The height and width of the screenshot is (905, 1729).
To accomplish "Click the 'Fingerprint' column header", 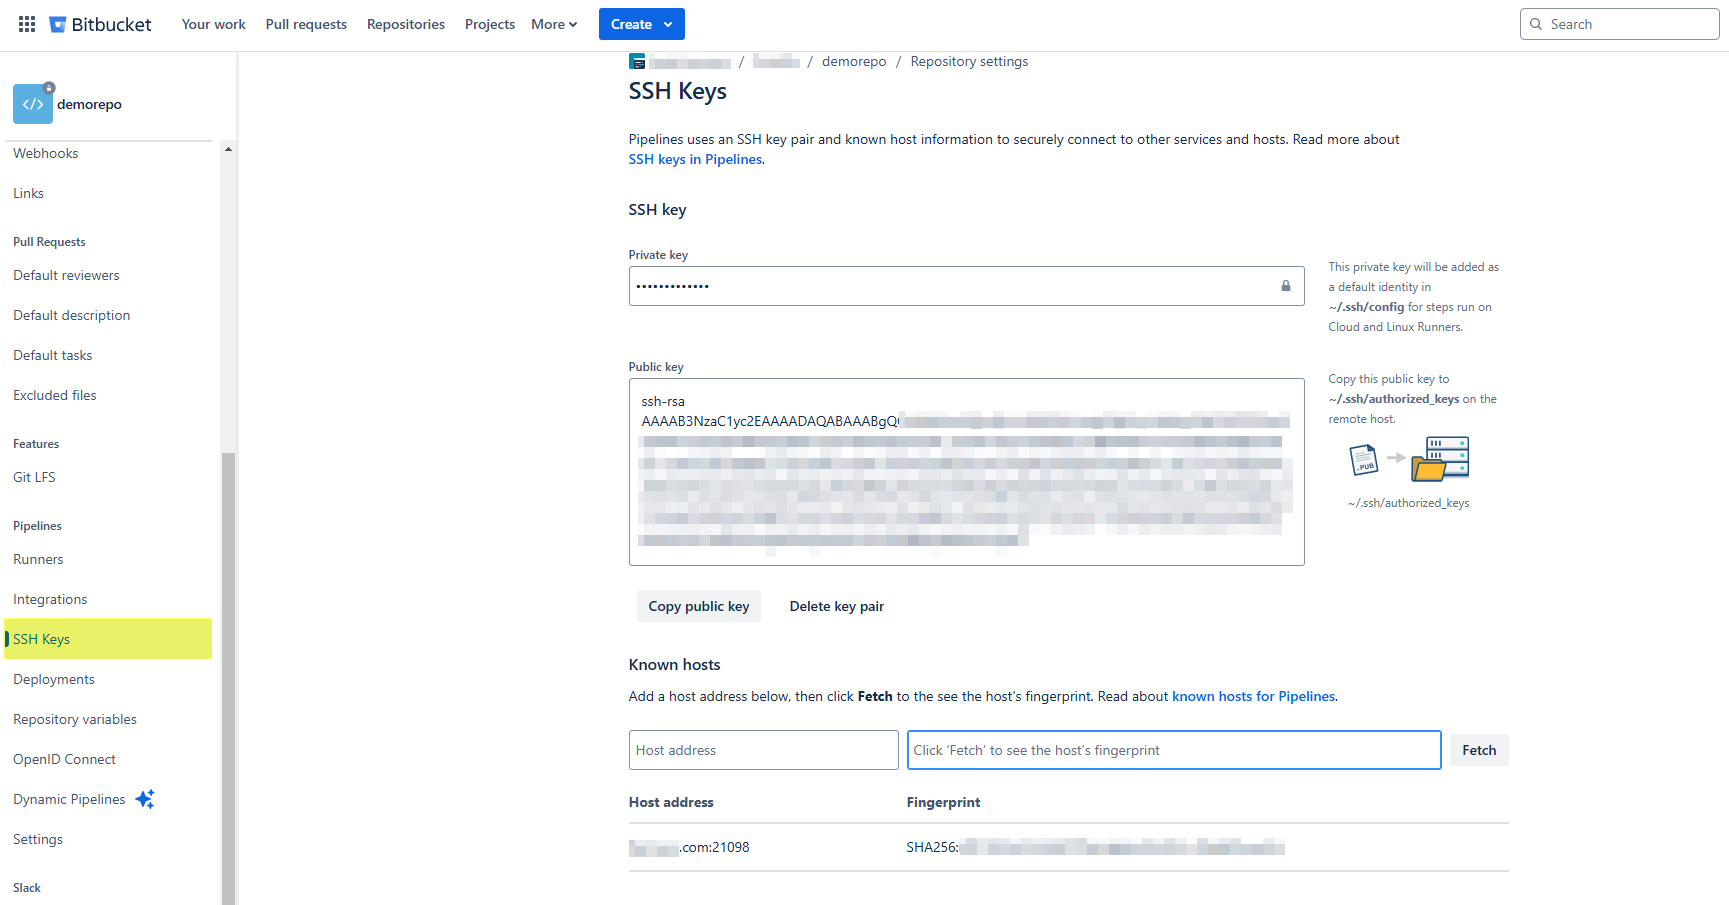I will [943, 802].
